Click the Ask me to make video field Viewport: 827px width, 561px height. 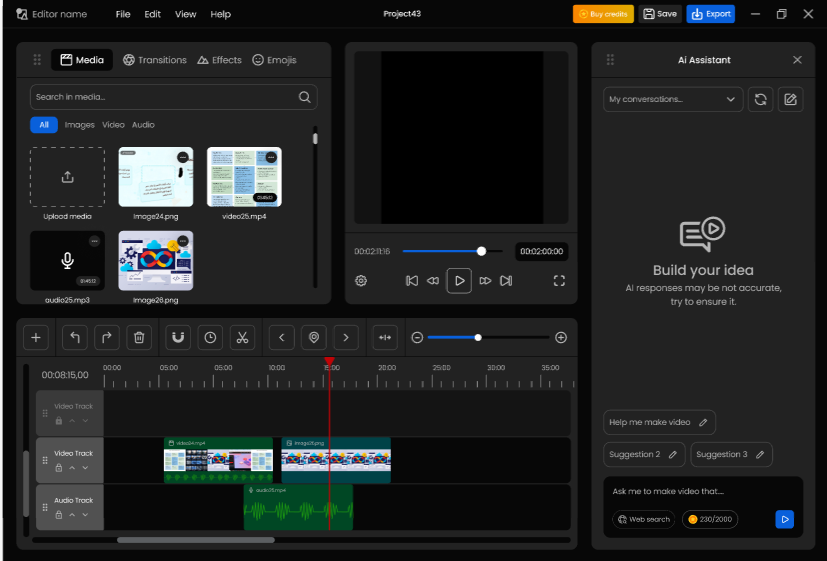coord(703,491)
